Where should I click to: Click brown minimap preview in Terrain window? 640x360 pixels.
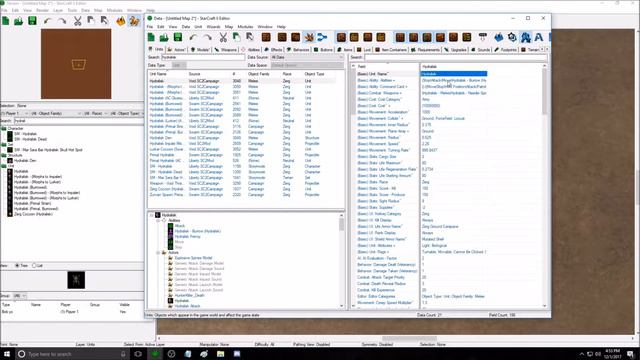[76, 64]
